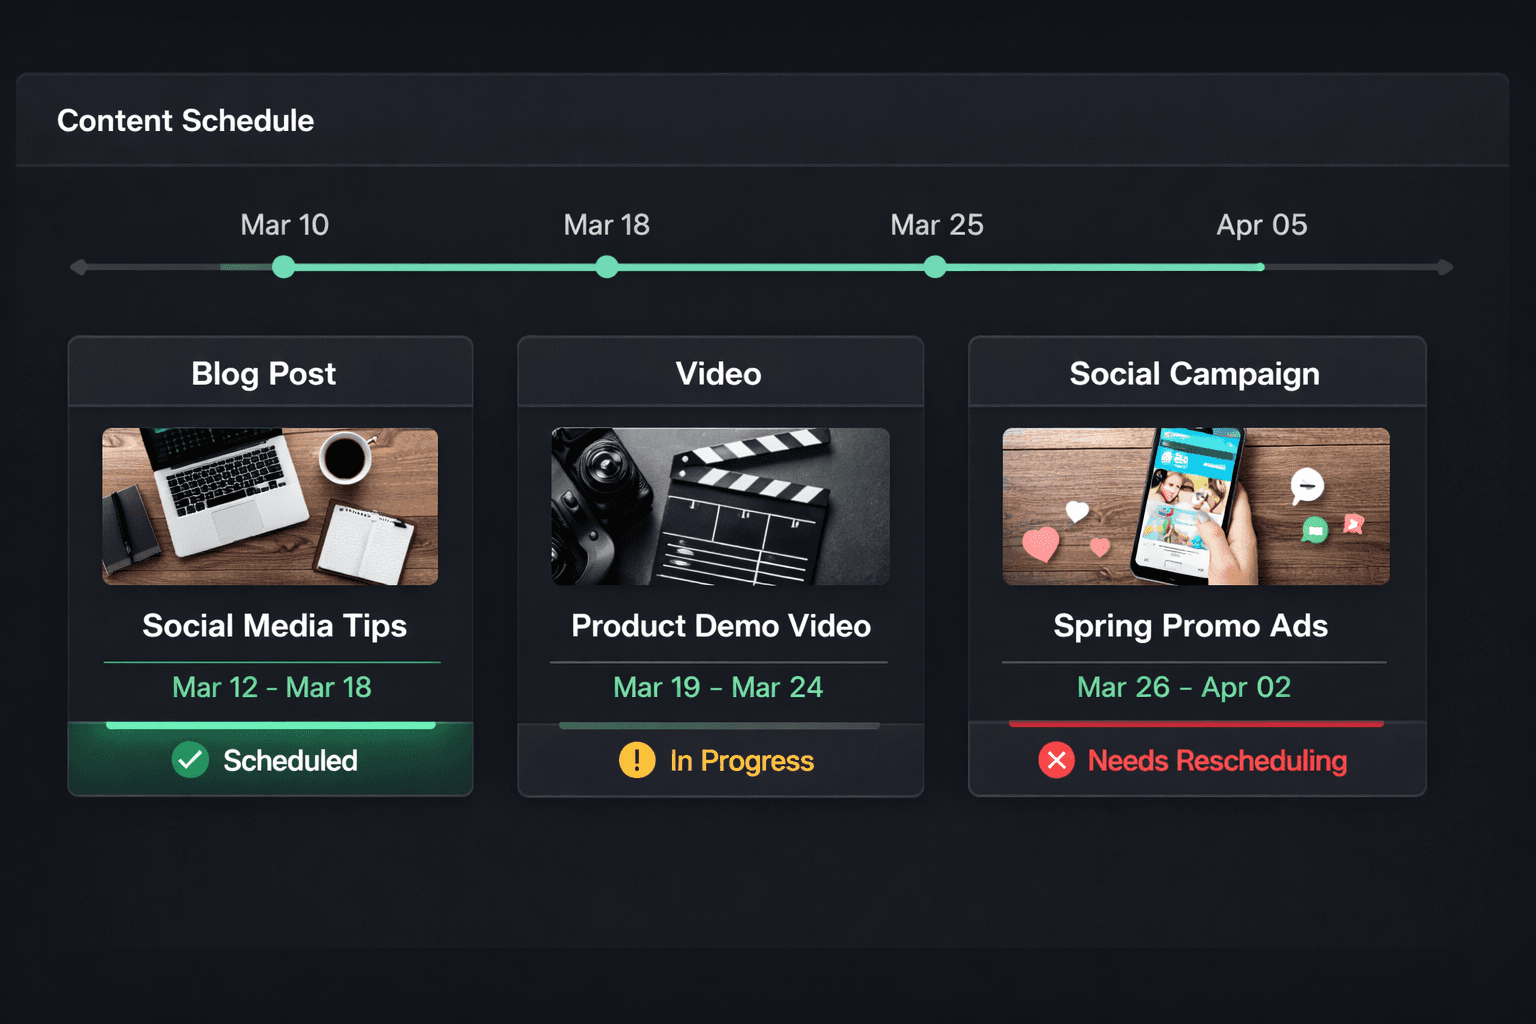Select the Social Campaign card header

(1195, 373)
